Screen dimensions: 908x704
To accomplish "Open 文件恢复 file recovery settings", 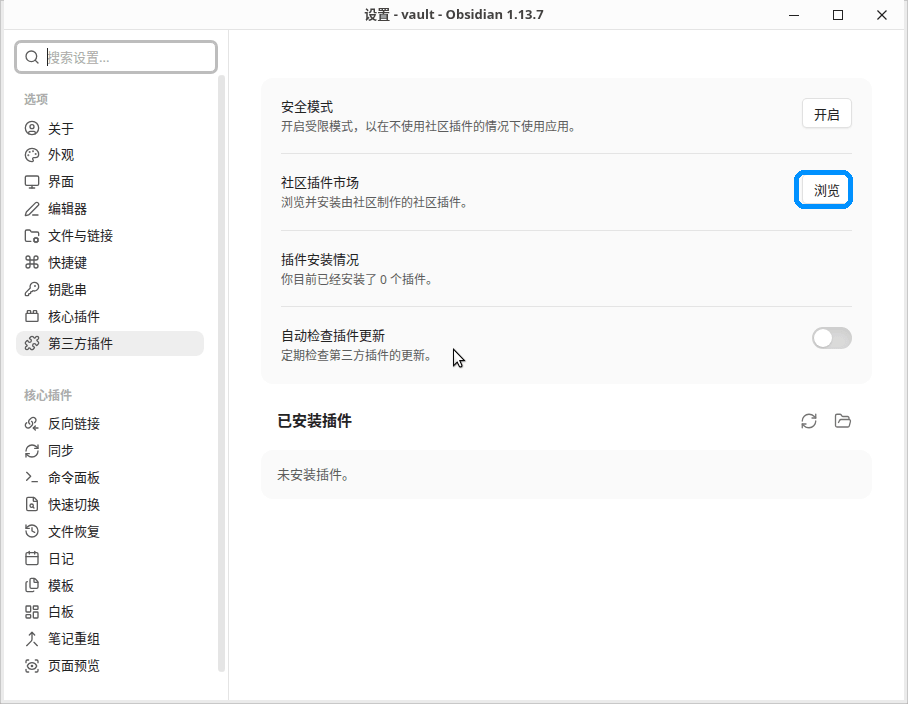I will click(110, 531).
